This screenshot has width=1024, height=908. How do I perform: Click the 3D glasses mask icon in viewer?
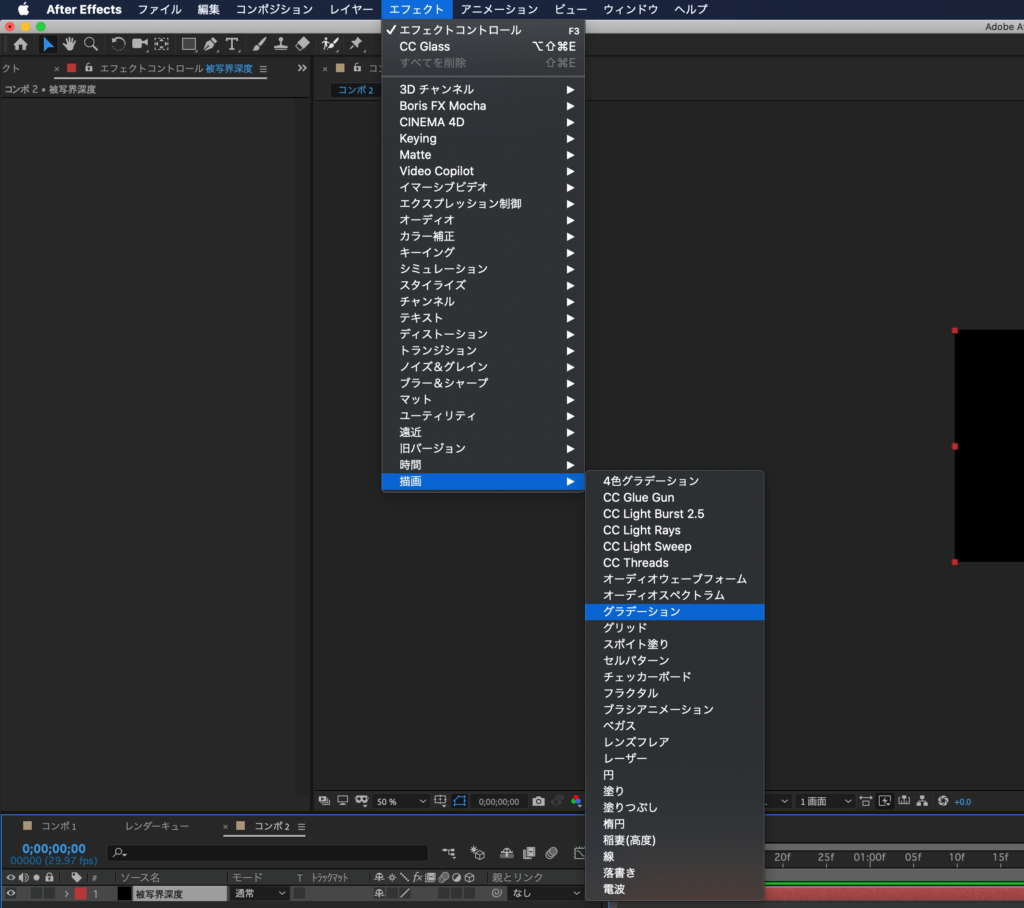point(362,801)
